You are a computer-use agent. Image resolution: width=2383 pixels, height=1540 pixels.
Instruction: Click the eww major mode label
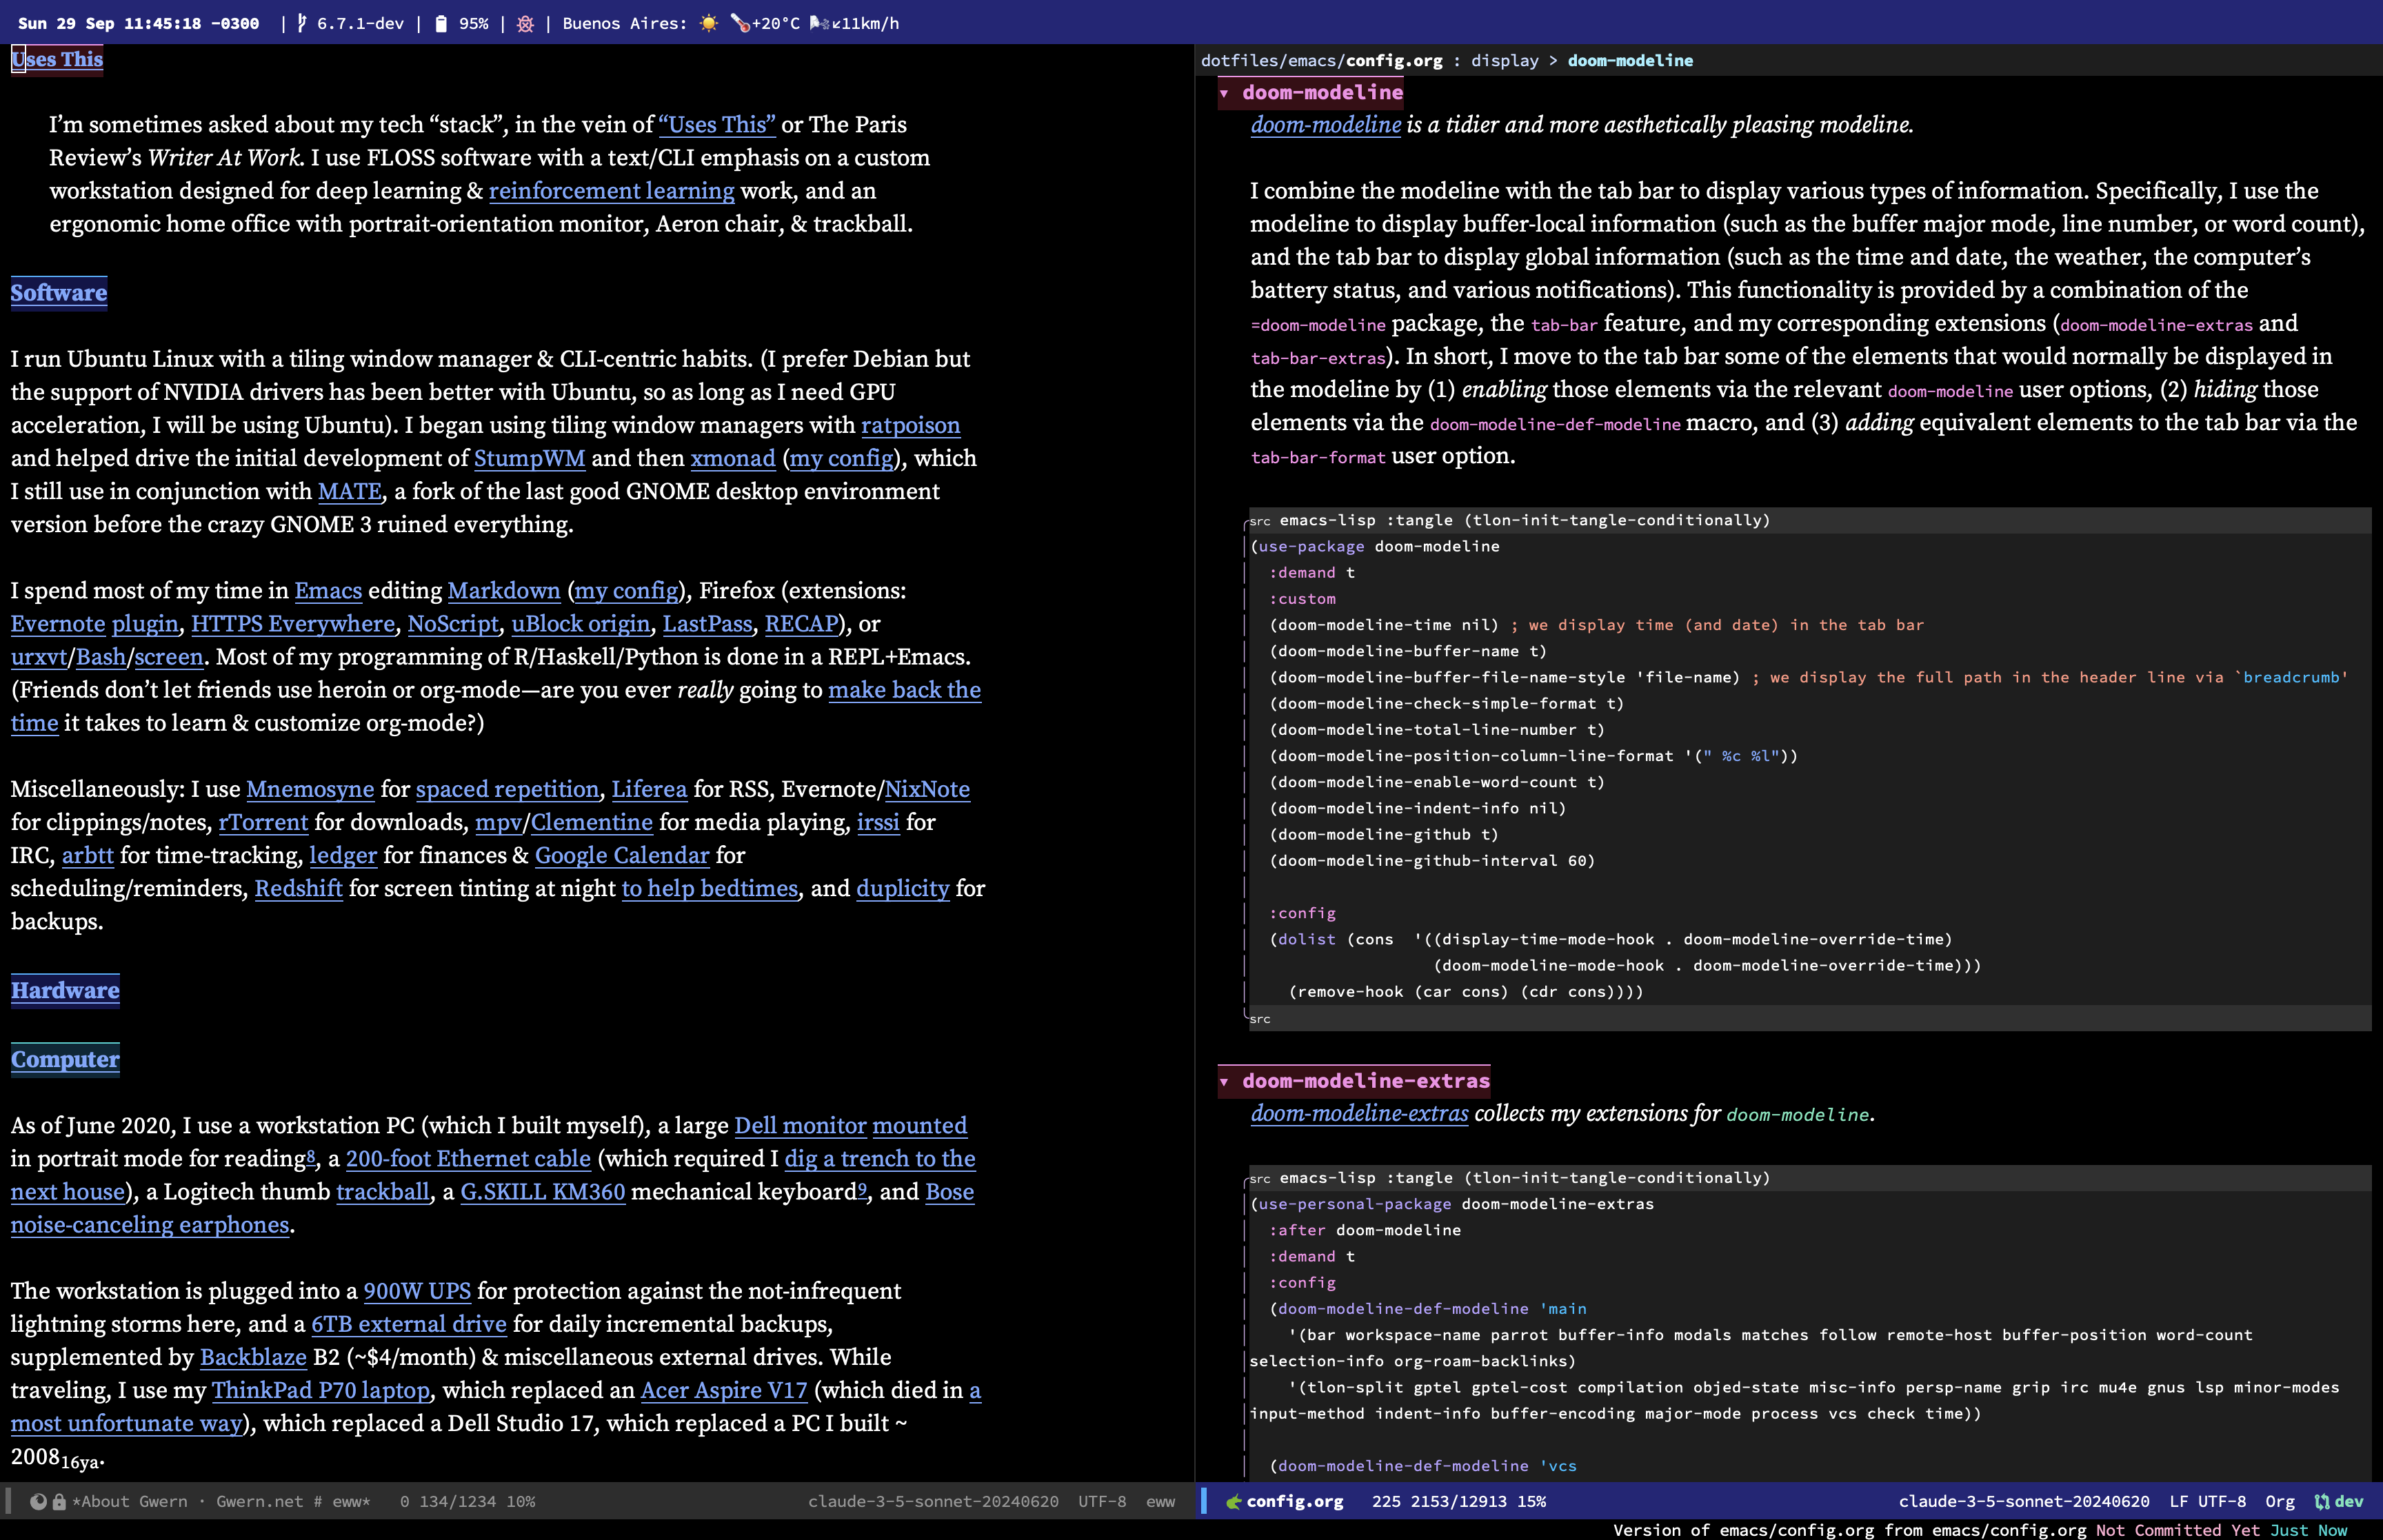tap(1160, 1501)
